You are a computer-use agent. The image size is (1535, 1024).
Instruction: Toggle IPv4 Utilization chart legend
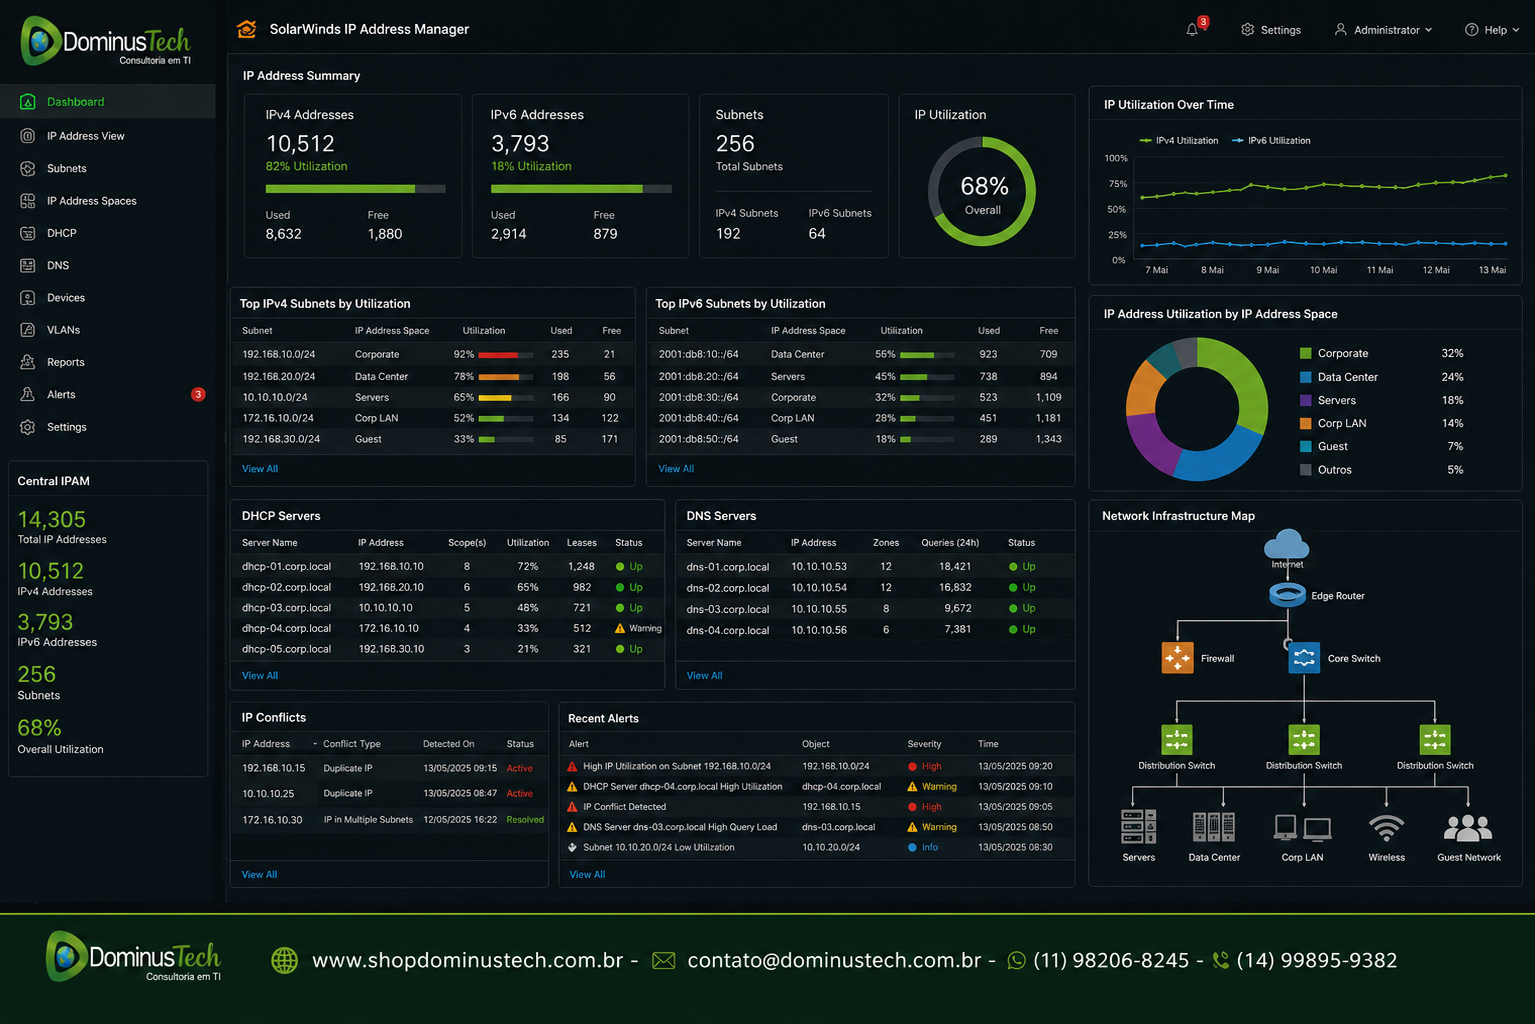tap(1179, 141)
